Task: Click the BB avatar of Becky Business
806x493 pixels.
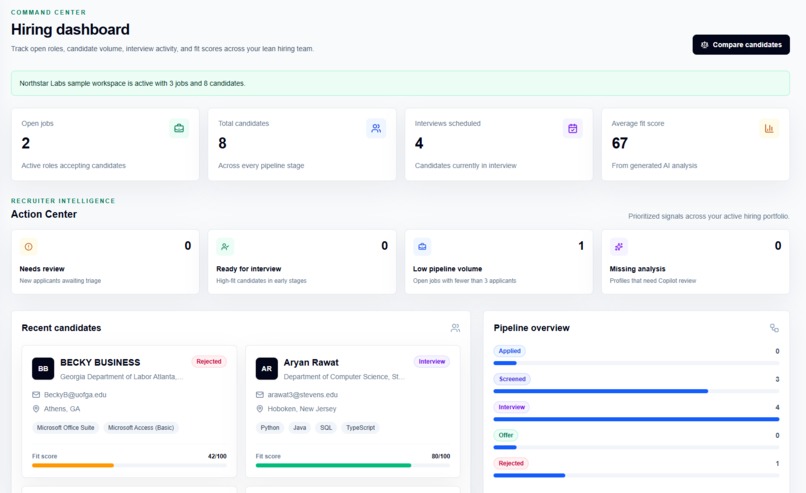Action: pyautogui.click(x=43, y=369)
